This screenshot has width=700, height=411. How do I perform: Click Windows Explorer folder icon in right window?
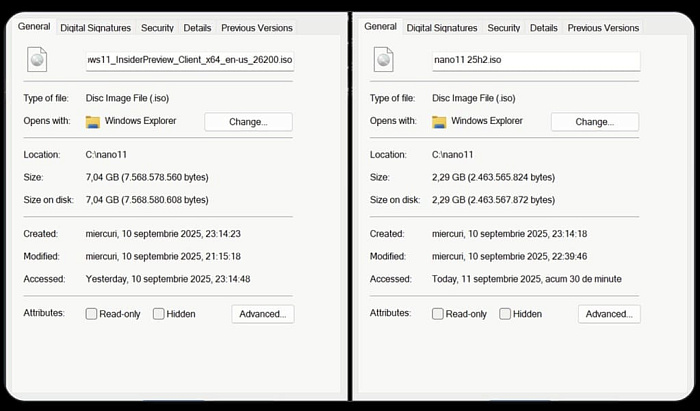pos(439,122)
